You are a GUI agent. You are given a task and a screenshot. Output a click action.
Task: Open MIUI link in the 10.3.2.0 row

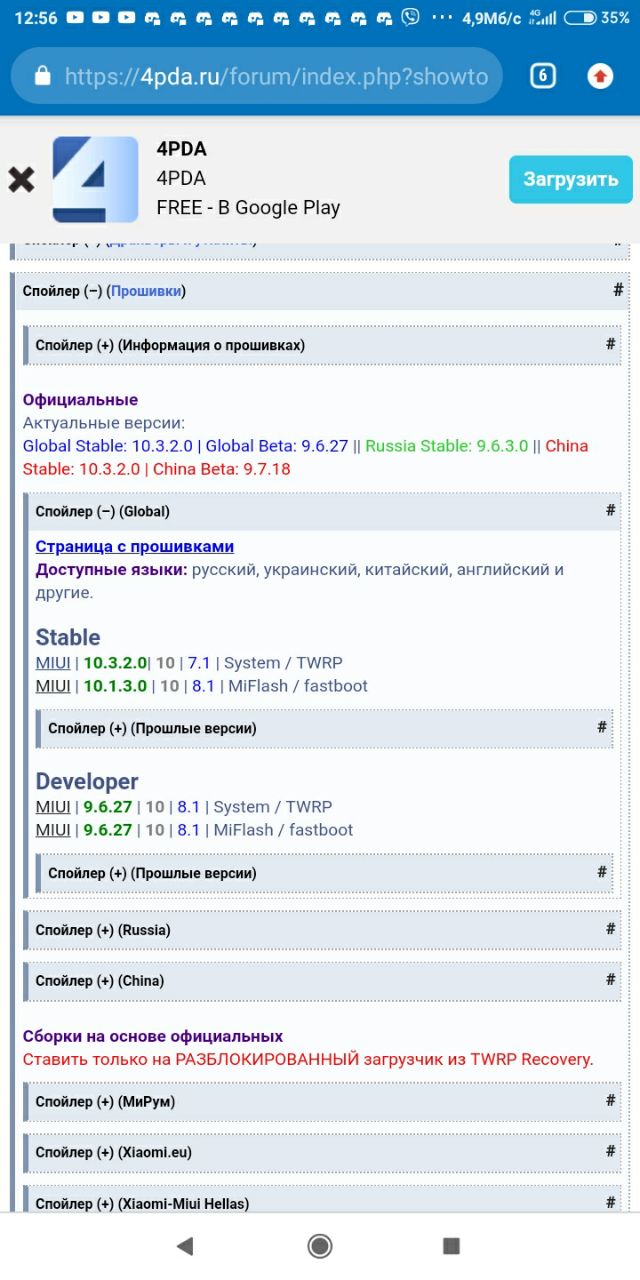click(53, 663)
